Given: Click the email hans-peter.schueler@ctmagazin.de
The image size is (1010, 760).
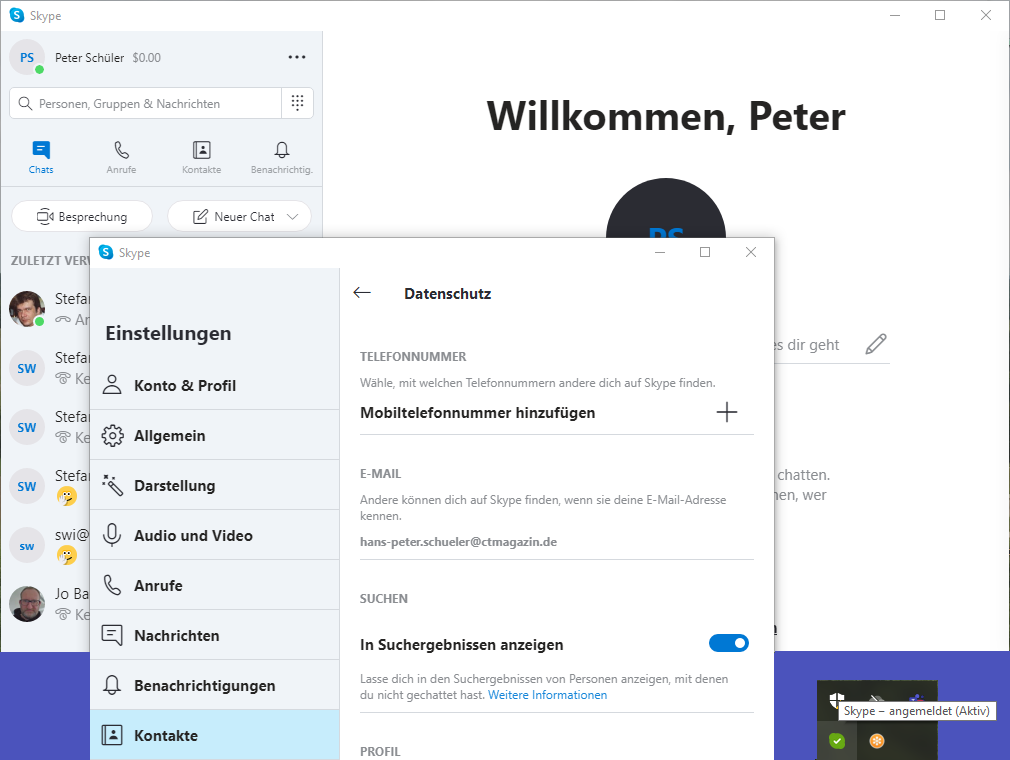Looking at the screenshot, I should 459,542.
